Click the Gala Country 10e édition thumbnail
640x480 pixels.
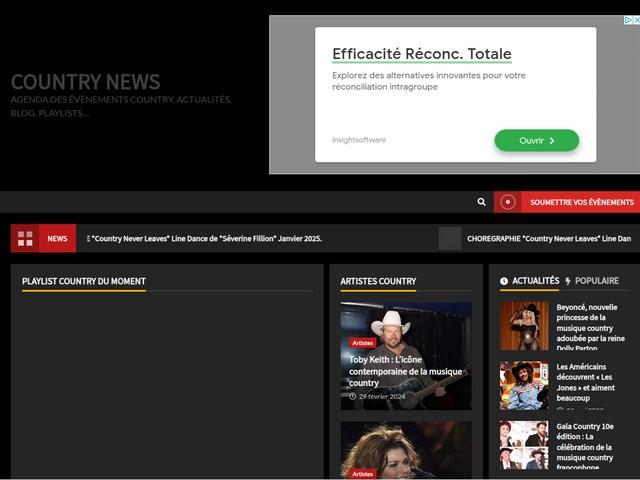pos(524,445)
